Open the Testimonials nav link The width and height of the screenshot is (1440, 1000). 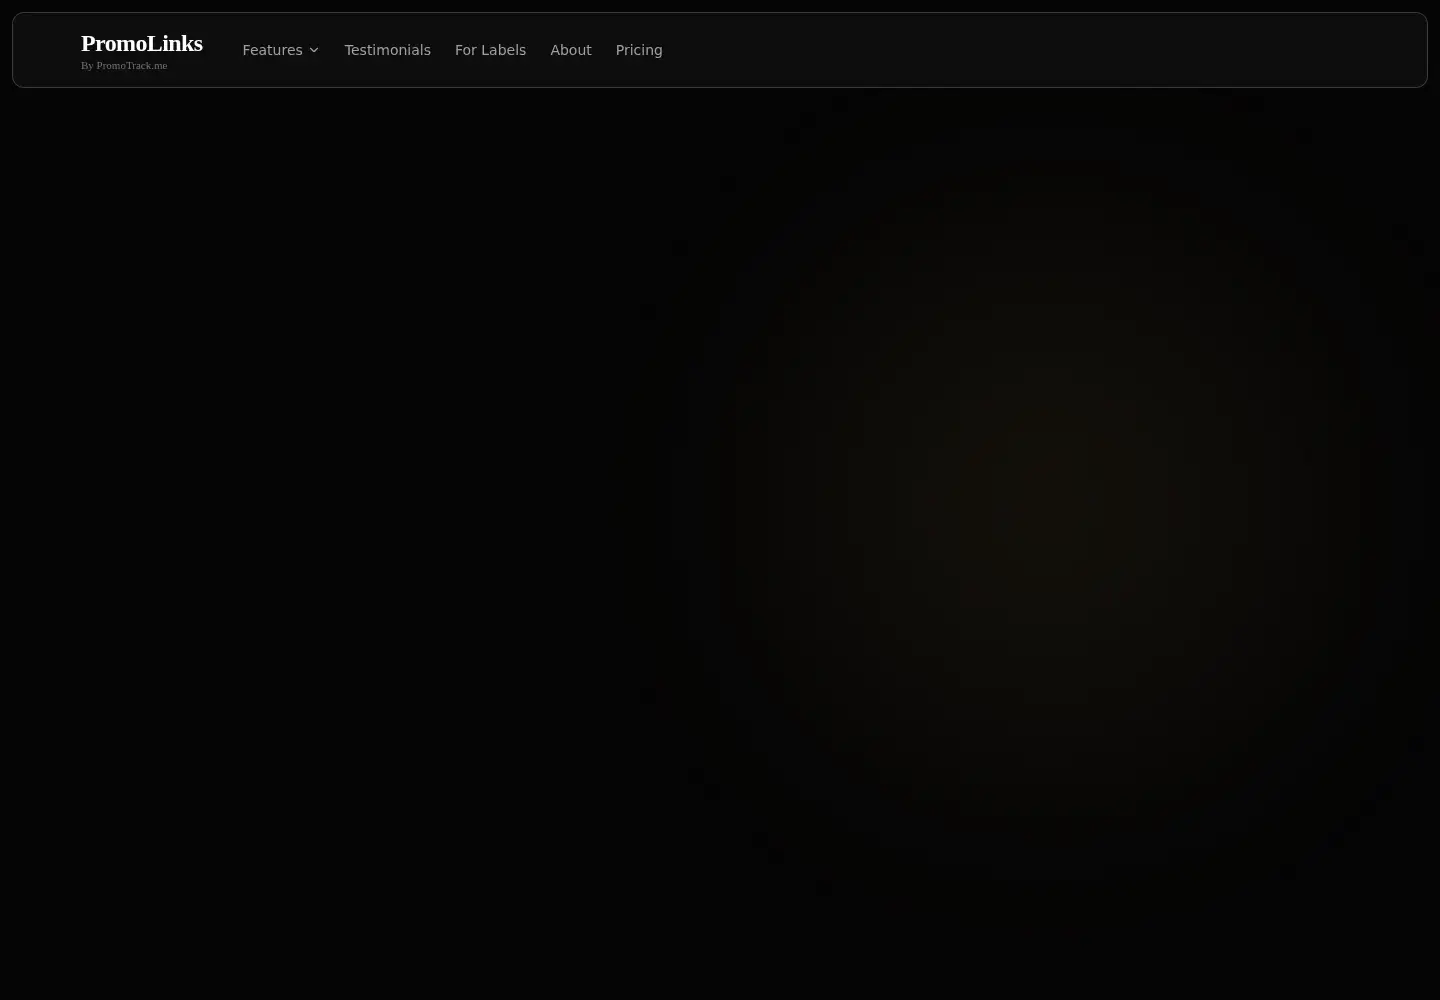(x=388, y=50)
